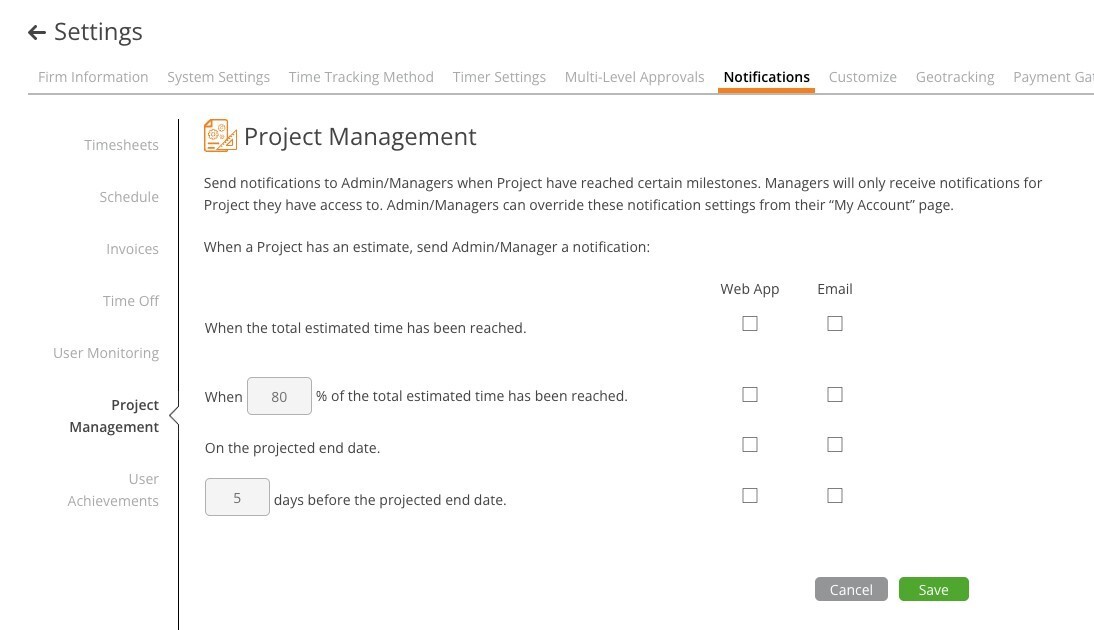Click the Settings page title
Screen dimensions: 1094x630
[98, 32]
